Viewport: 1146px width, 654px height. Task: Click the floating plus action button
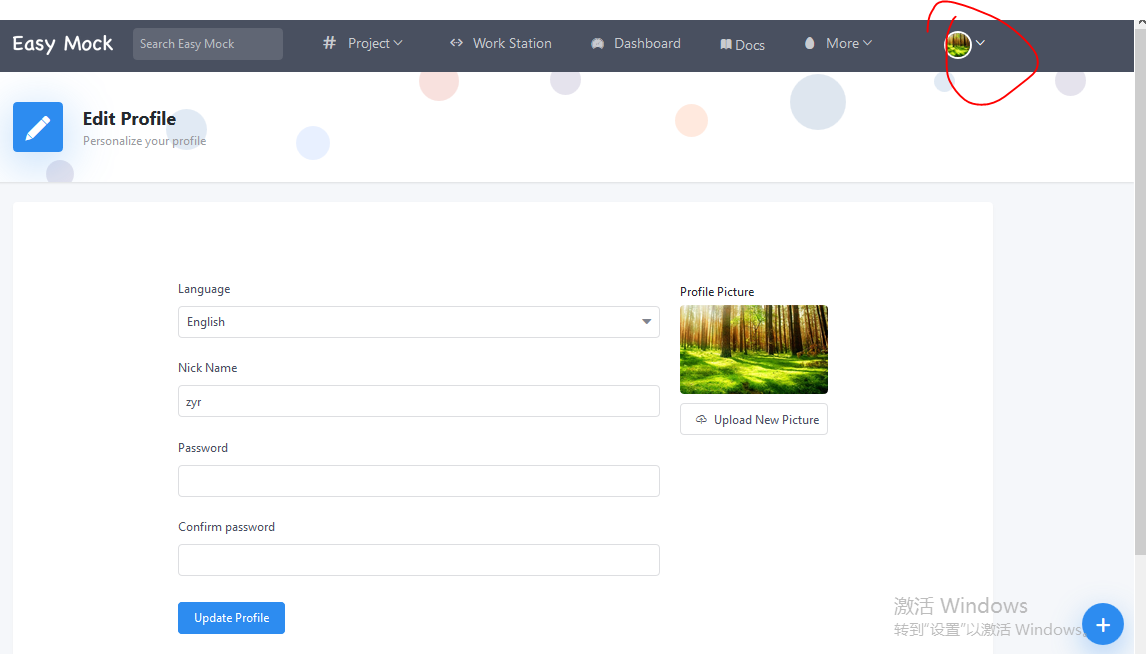(x=1103, y=624)
